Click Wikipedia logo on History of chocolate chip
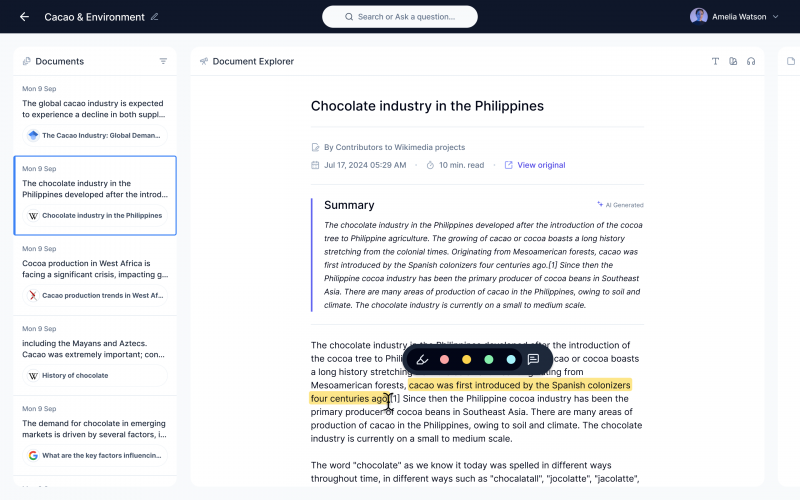Viewport: 800px width, 500px height. 33,376
